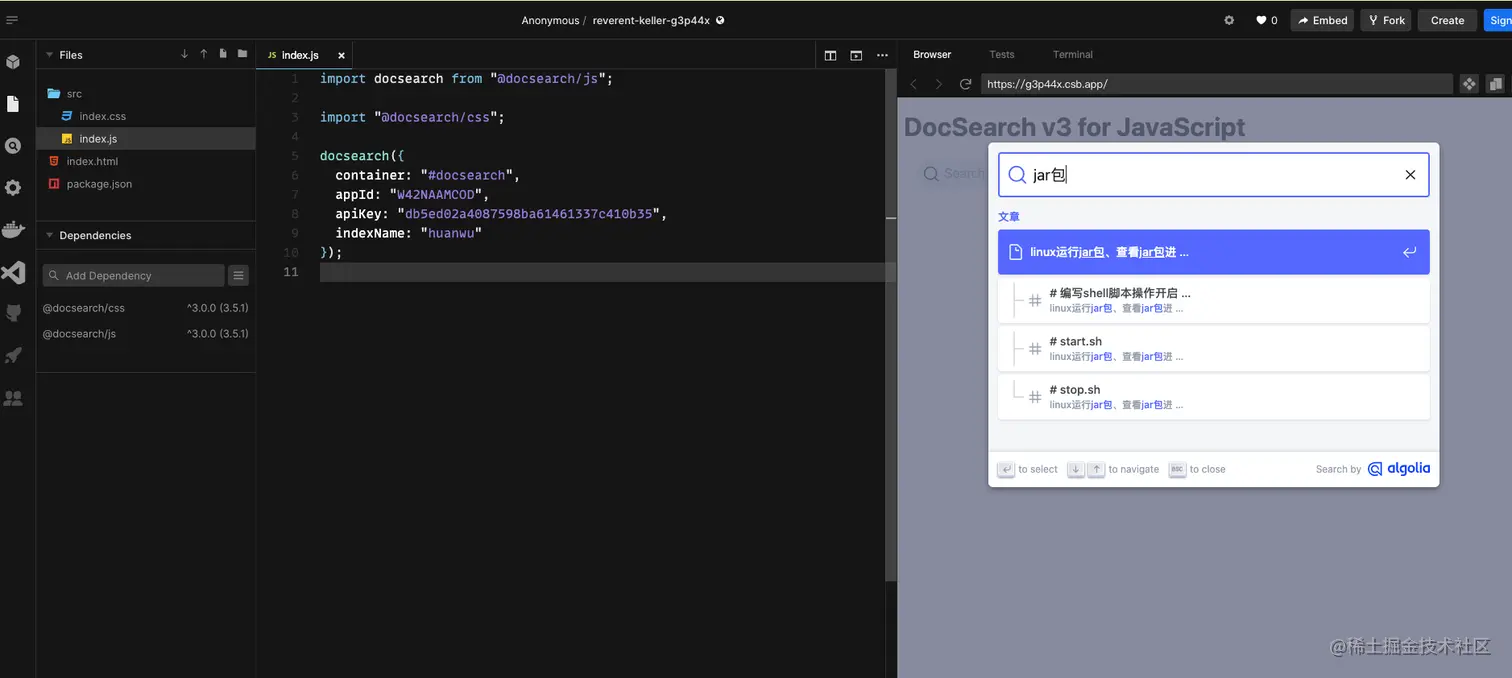Open the editor more options ellipsis
The width and height of the screenshot is (1512, 678).
[882, 56]
